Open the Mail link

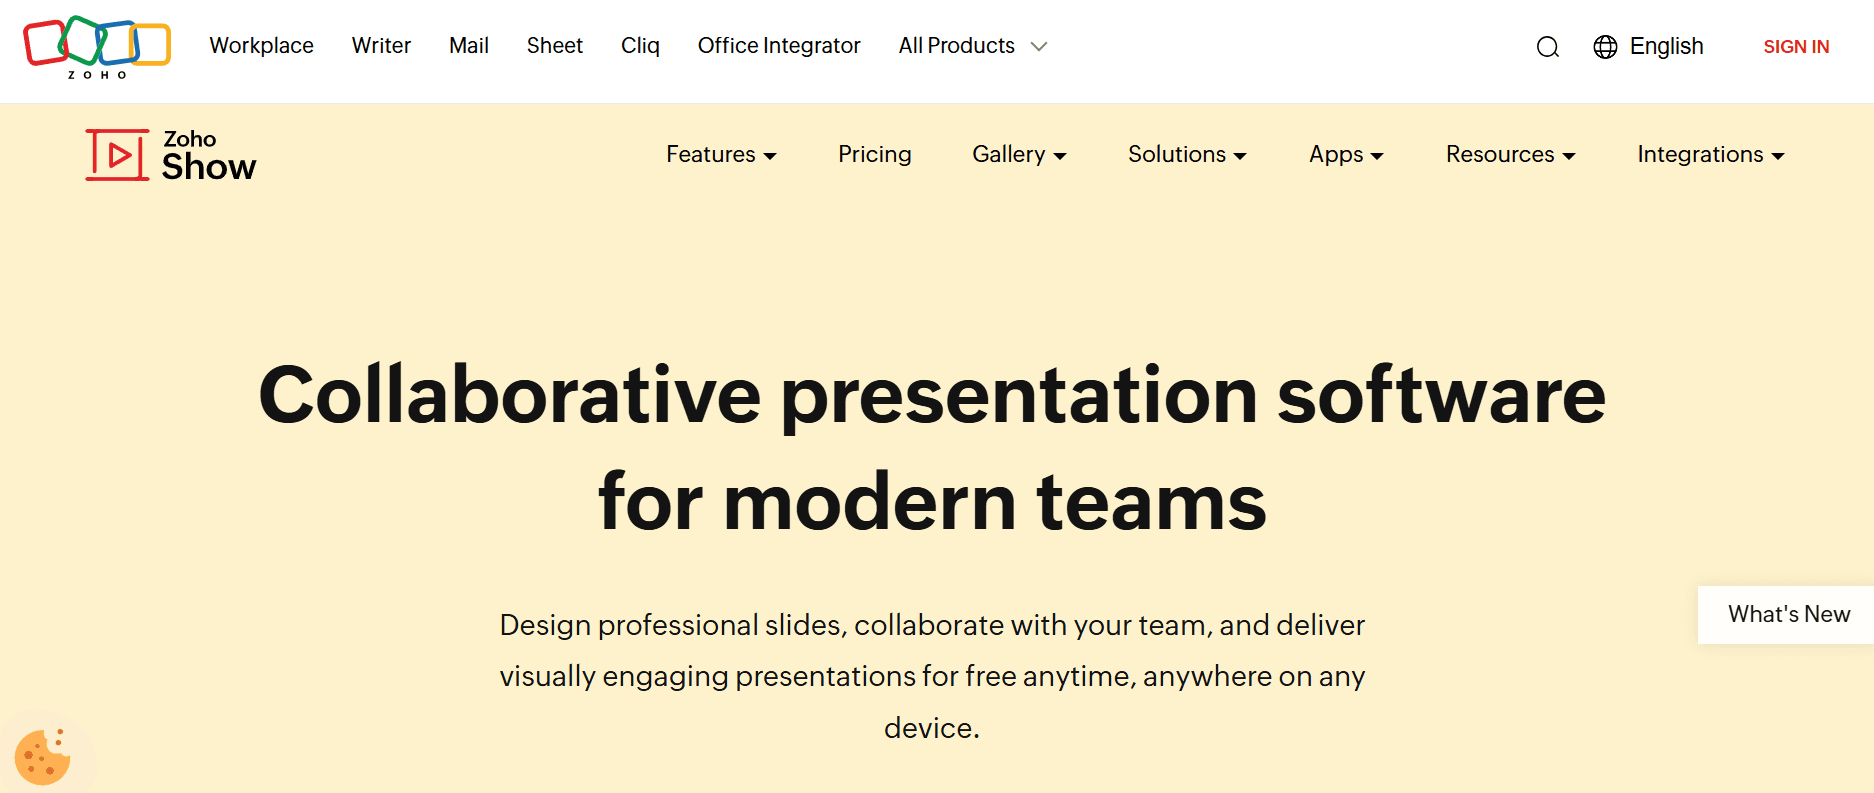point(468,46)
